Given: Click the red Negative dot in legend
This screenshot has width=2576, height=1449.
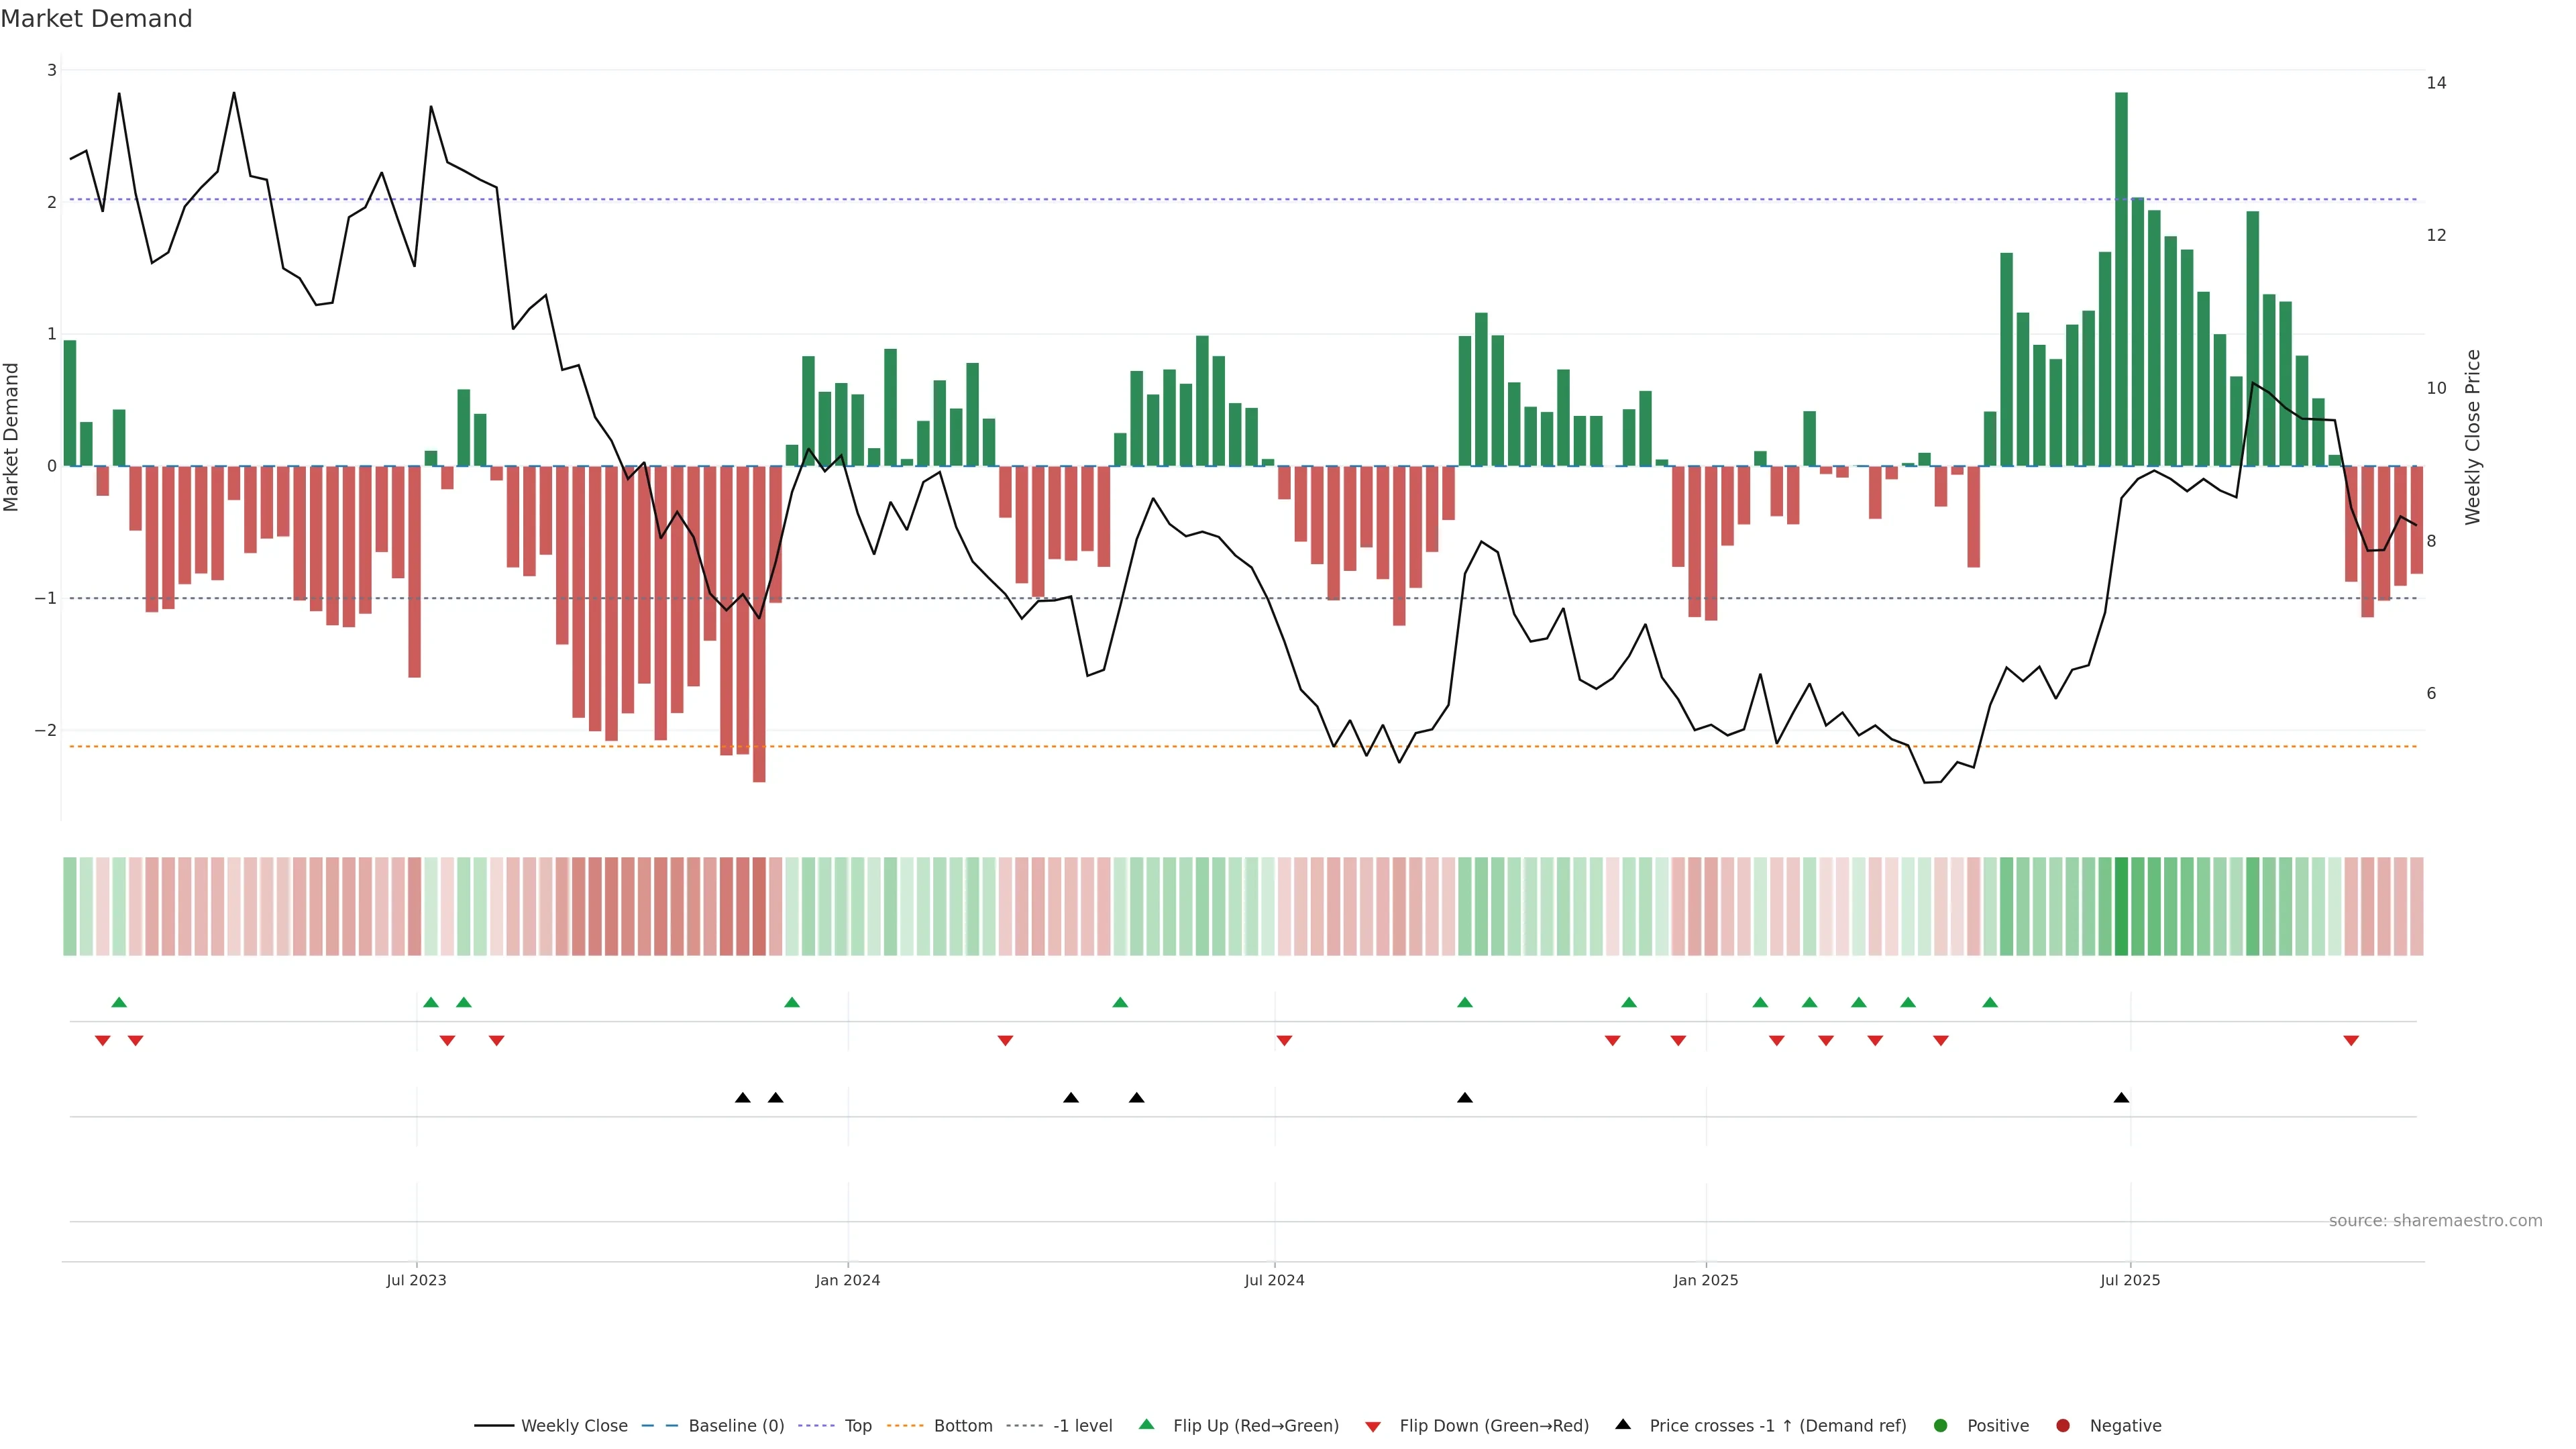Looking at the screenshot, I should click(x=2063, y=1426).
